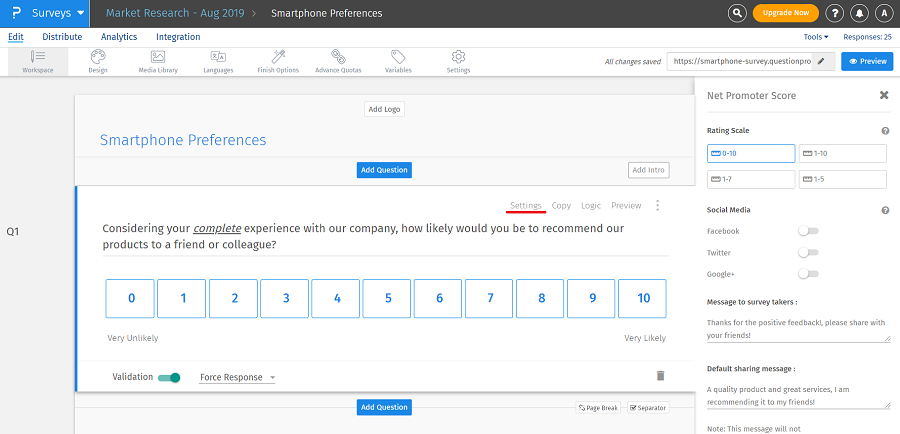The height and width of the screenshot is (434, 900).
Task: Open the Media Library
Action: (x=158, y=60)
